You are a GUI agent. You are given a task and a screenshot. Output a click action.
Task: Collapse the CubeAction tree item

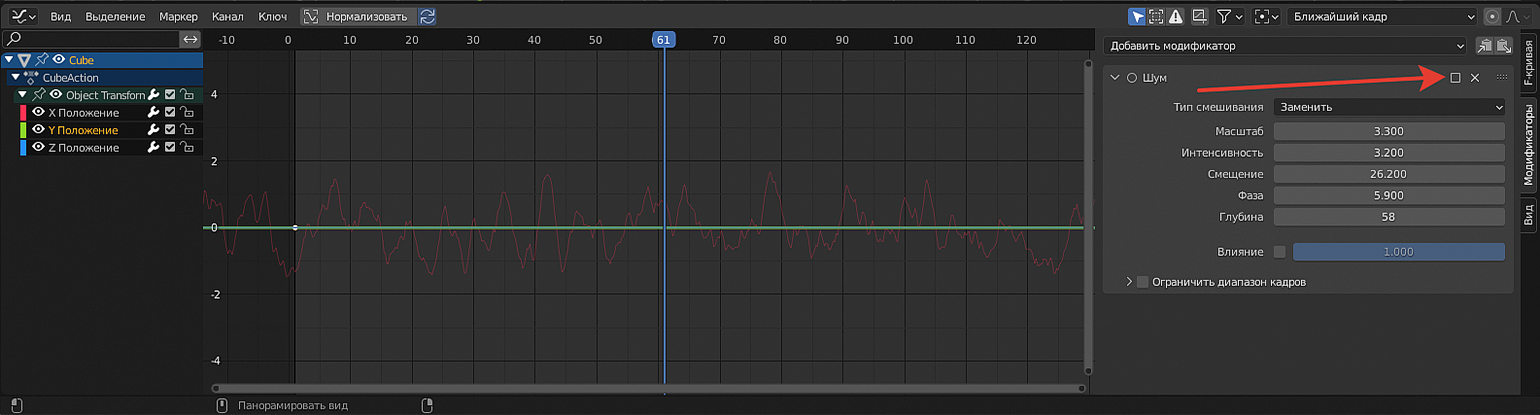pos(16,78)
